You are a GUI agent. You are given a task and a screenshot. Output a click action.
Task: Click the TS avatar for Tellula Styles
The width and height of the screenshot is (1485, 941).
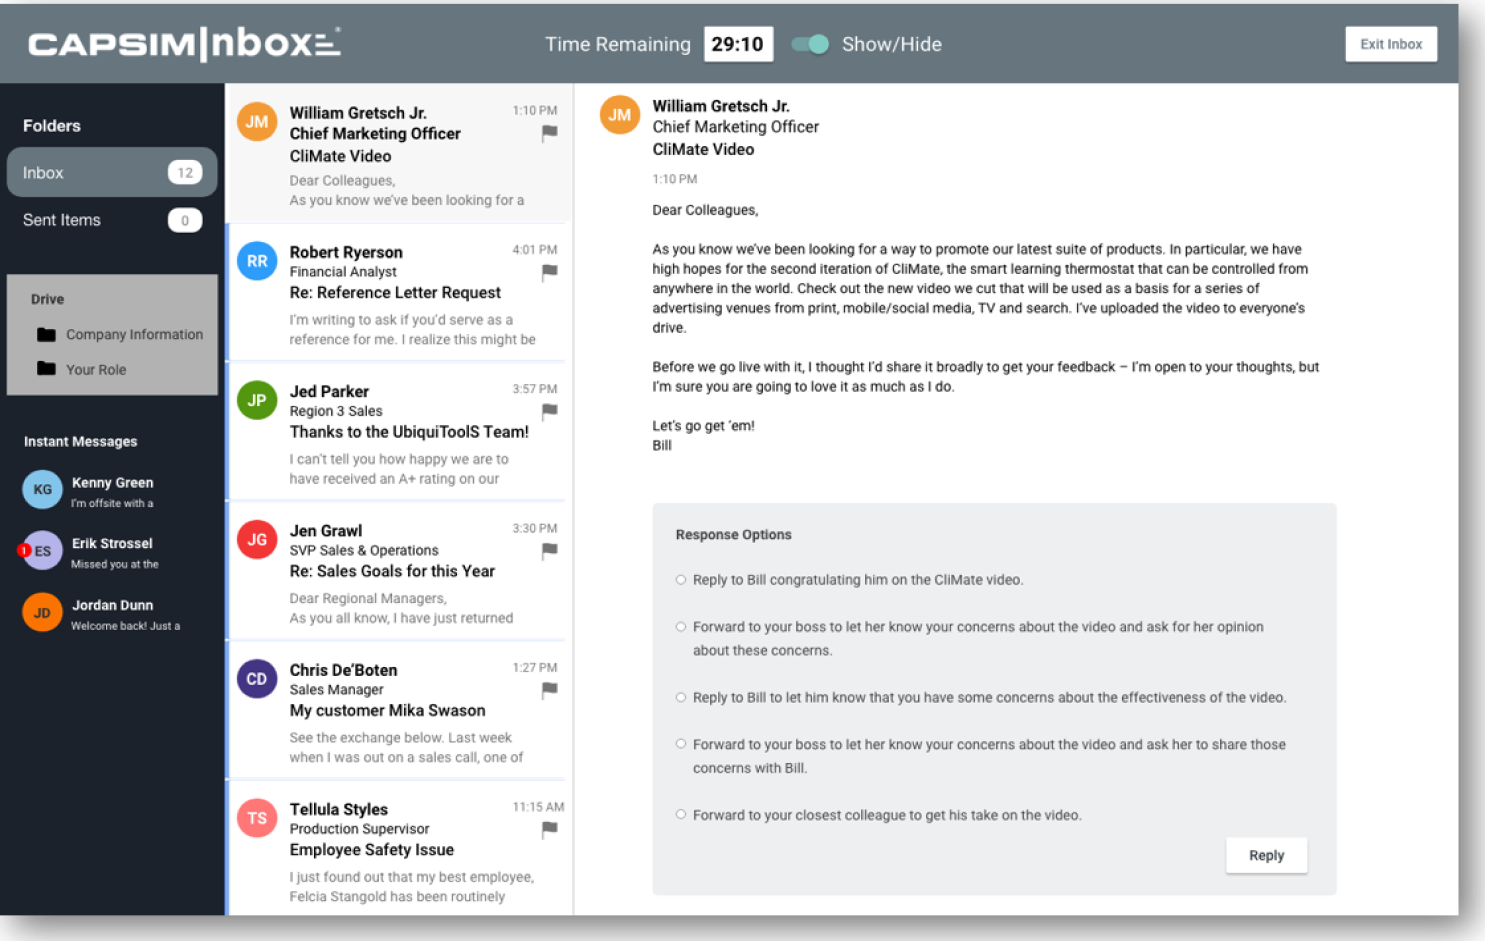(x=257, y=818)
